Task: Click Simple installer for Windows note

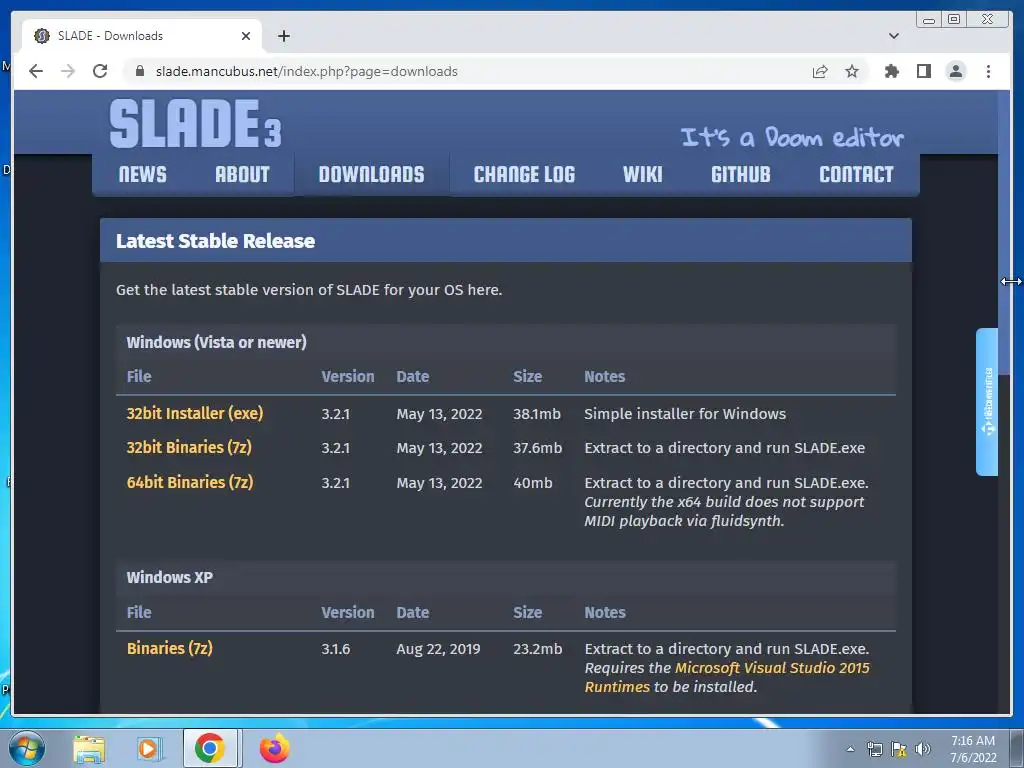Action: tap(685, 414)
